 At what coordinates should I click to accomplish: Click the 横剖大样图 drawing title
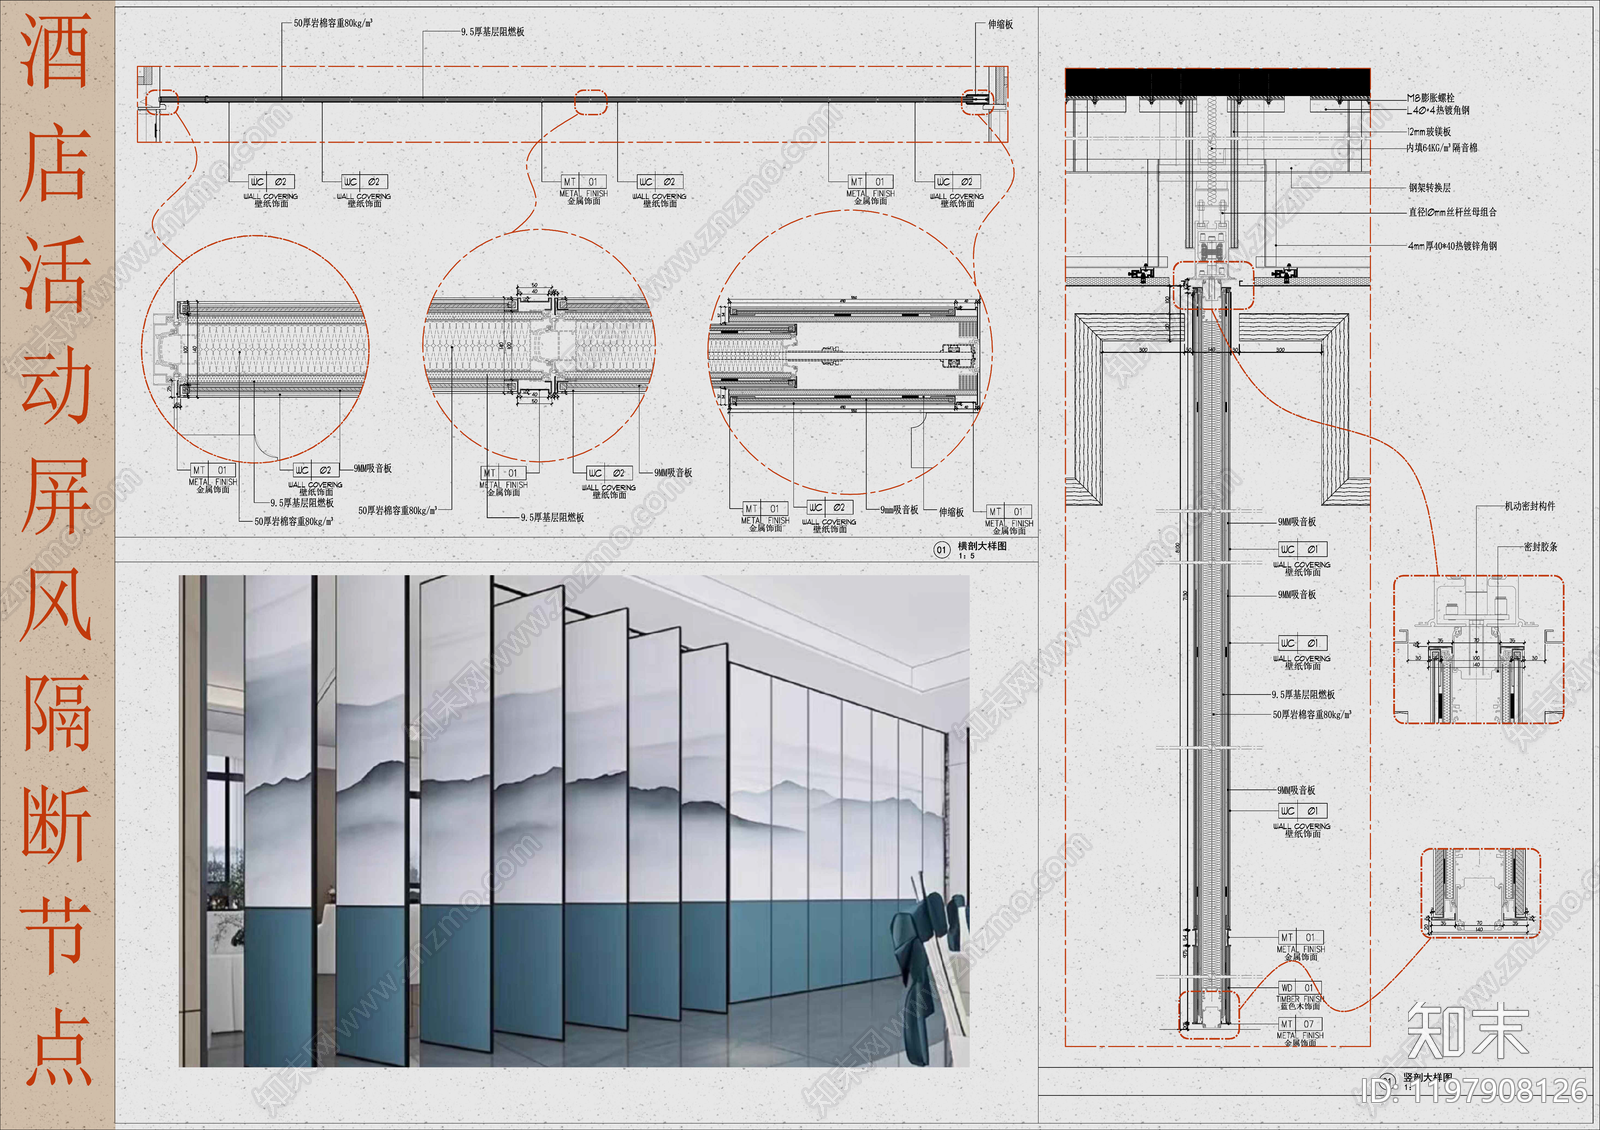coord(982,546)
